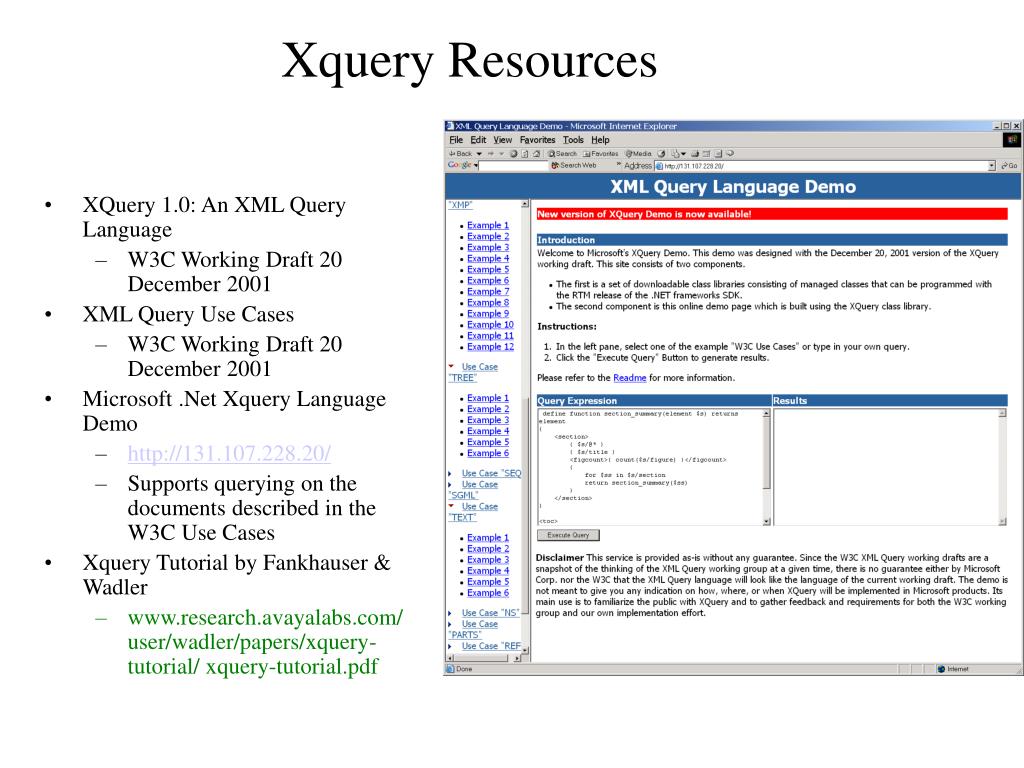Click inside the Query Expression text area
This screenshot has width=1024, height=768.
click(650, 467)
